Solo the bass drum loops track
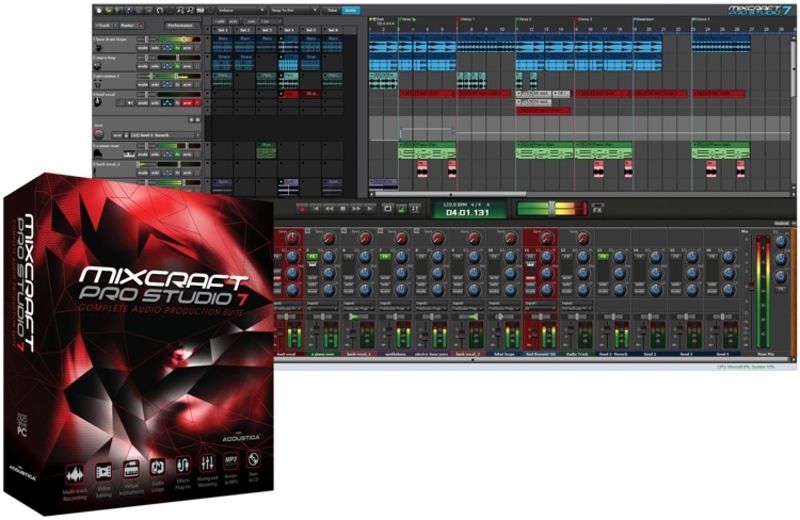 155,48
